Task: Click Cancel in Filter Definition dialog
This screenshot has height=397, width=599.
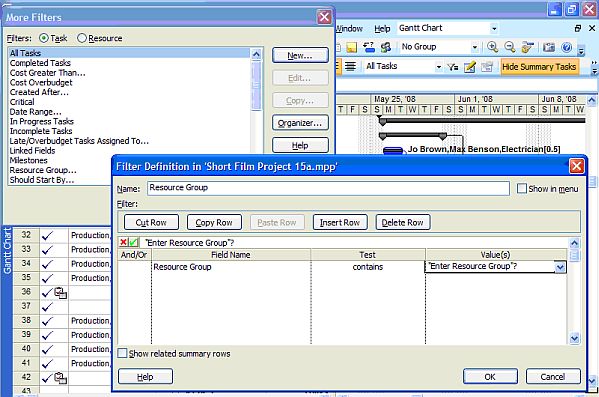Action: 553,377
